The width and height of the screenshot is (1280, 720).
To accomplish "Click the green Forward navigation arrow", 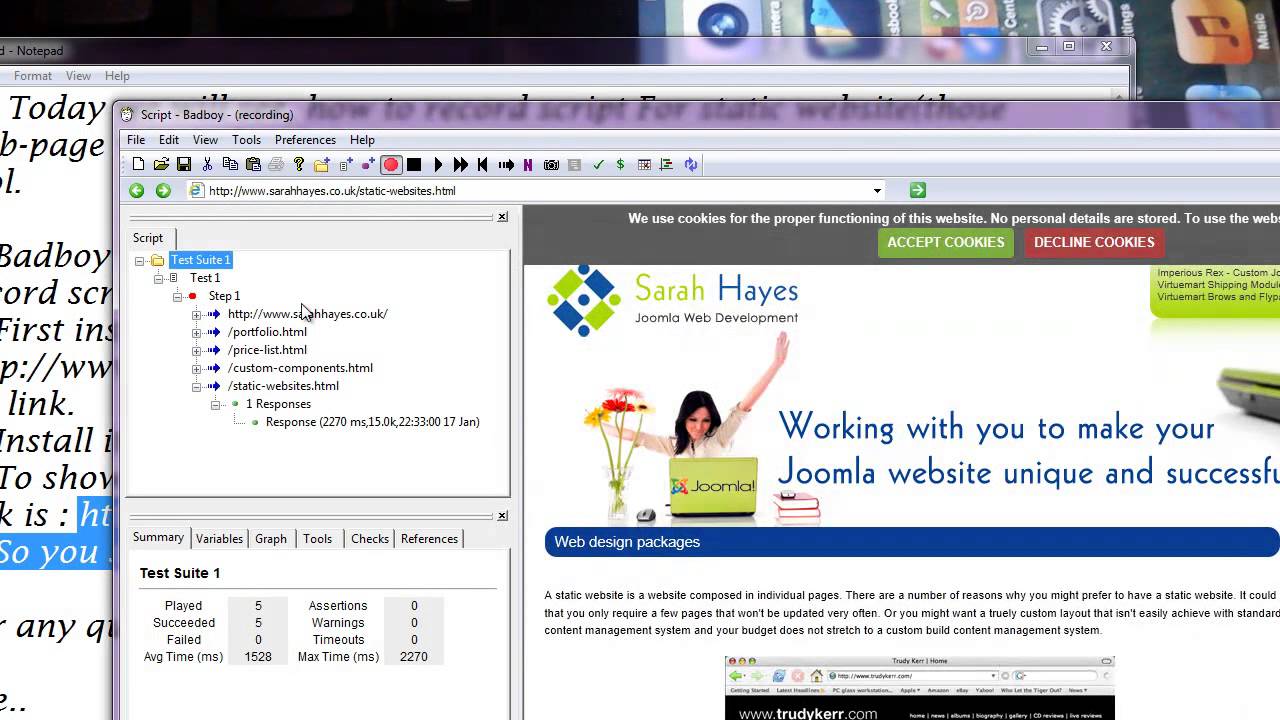I will pos(163,191).
